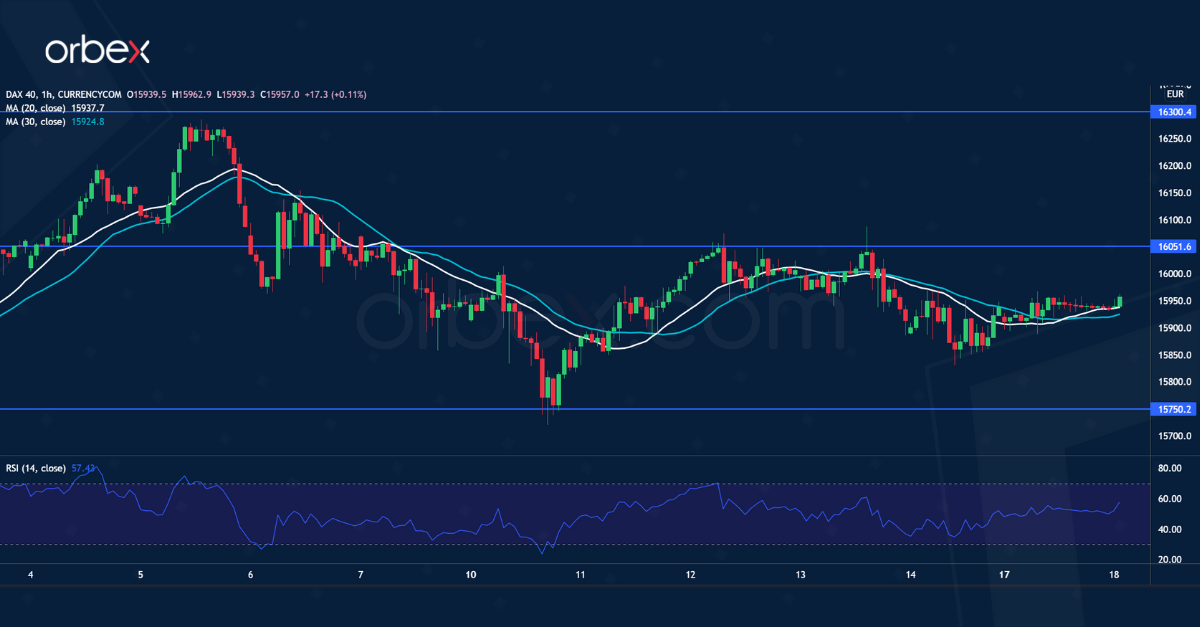Click the Orbex logo
1200x627 pixels.
(98, 51)
